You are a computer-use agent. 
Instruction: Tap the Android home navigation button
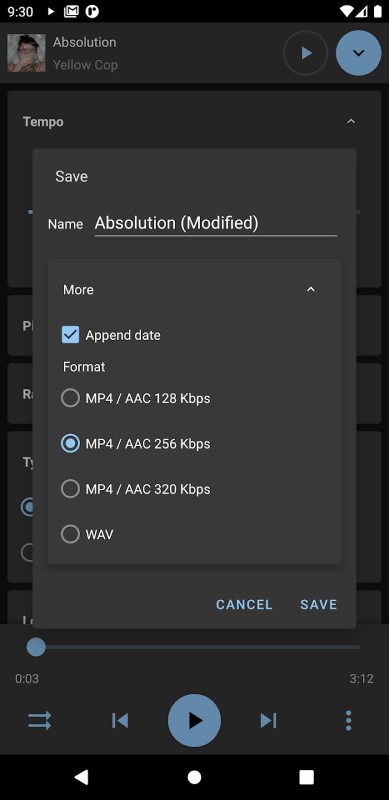click(194, 777)
